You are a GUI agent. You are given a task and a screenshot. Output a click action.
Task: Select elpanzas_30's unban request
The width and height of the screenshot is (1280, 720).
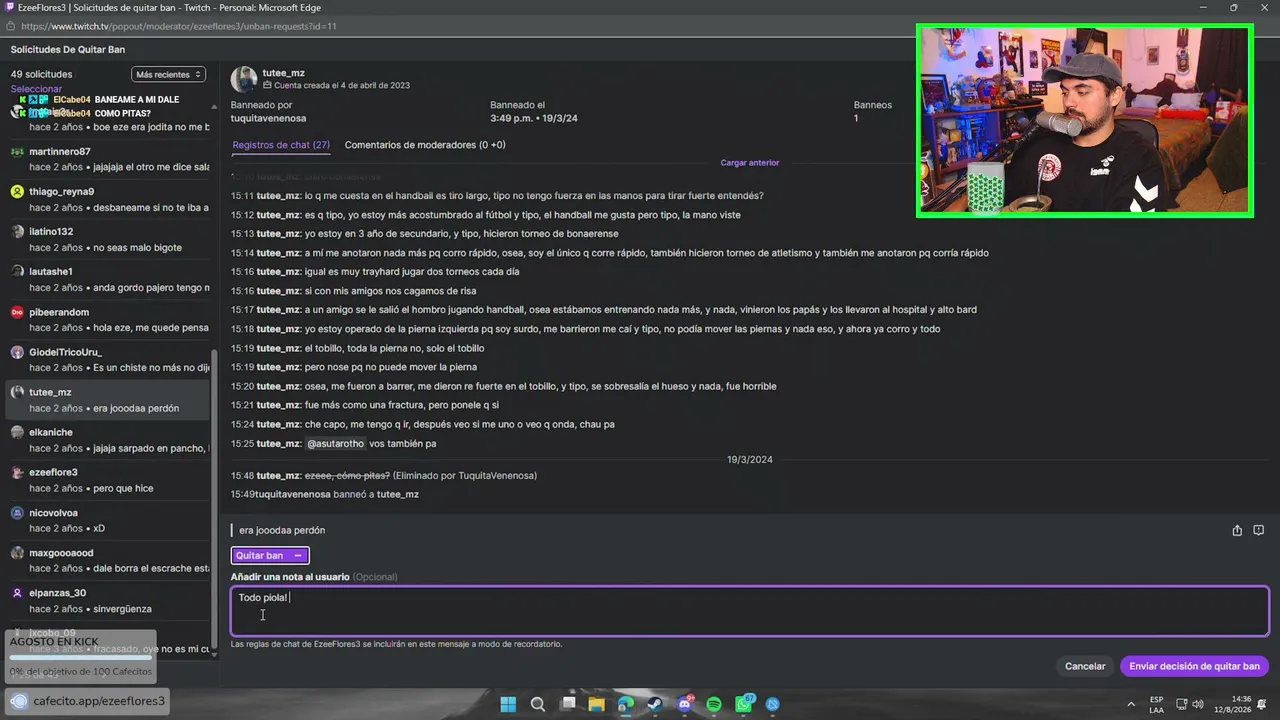pos(108,600)
